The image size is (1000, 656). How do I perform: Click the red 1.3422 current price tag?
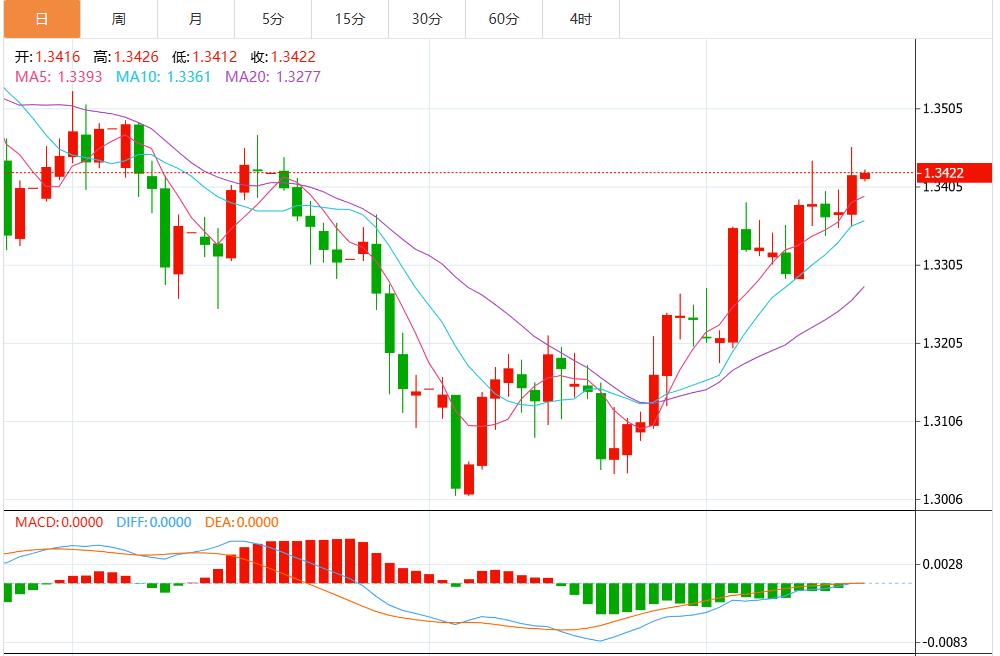957,173
